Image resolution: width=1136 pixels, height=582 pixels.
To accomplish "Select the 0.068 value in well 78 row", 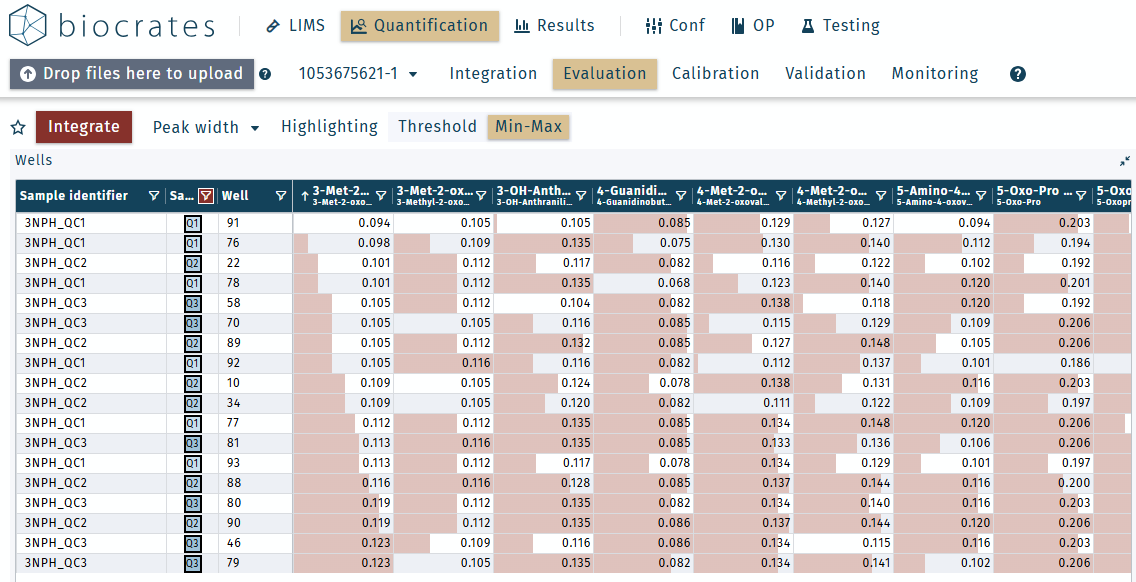I will click(643, 283).
